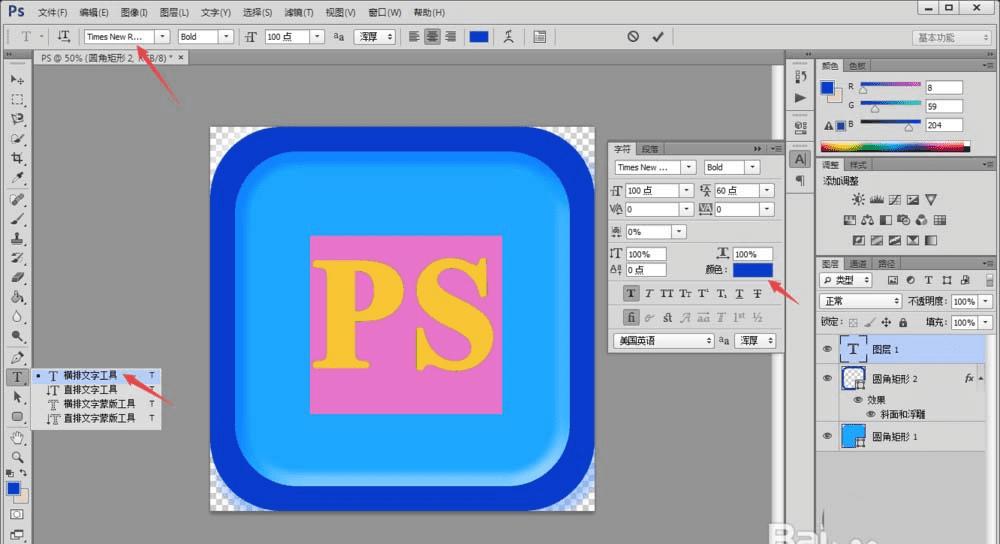Select the Path Selection tool
The height and width of the screenshot is (544, 1000).
17,397
